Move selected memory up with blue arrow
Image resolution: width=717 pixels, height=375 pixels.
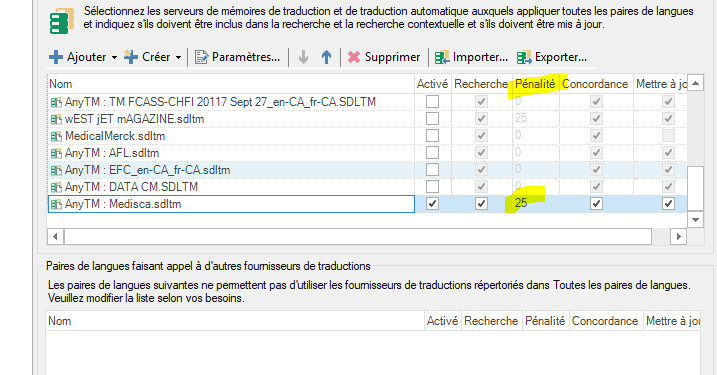(x=326, y=57)
